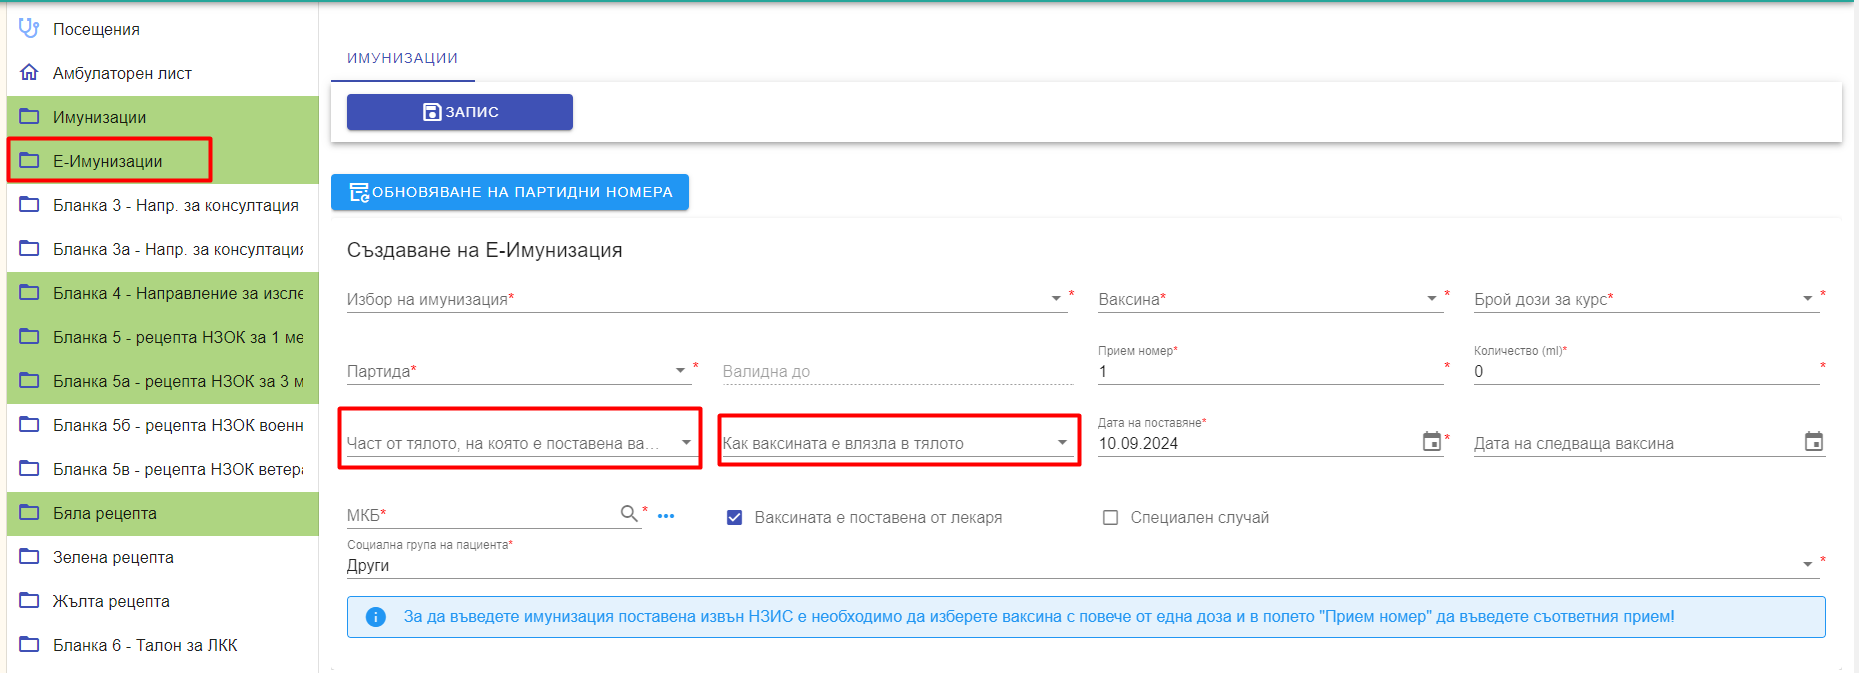Click the ЗАПИС save button
The image size is (1859, 673).
(x=460, y=112)
